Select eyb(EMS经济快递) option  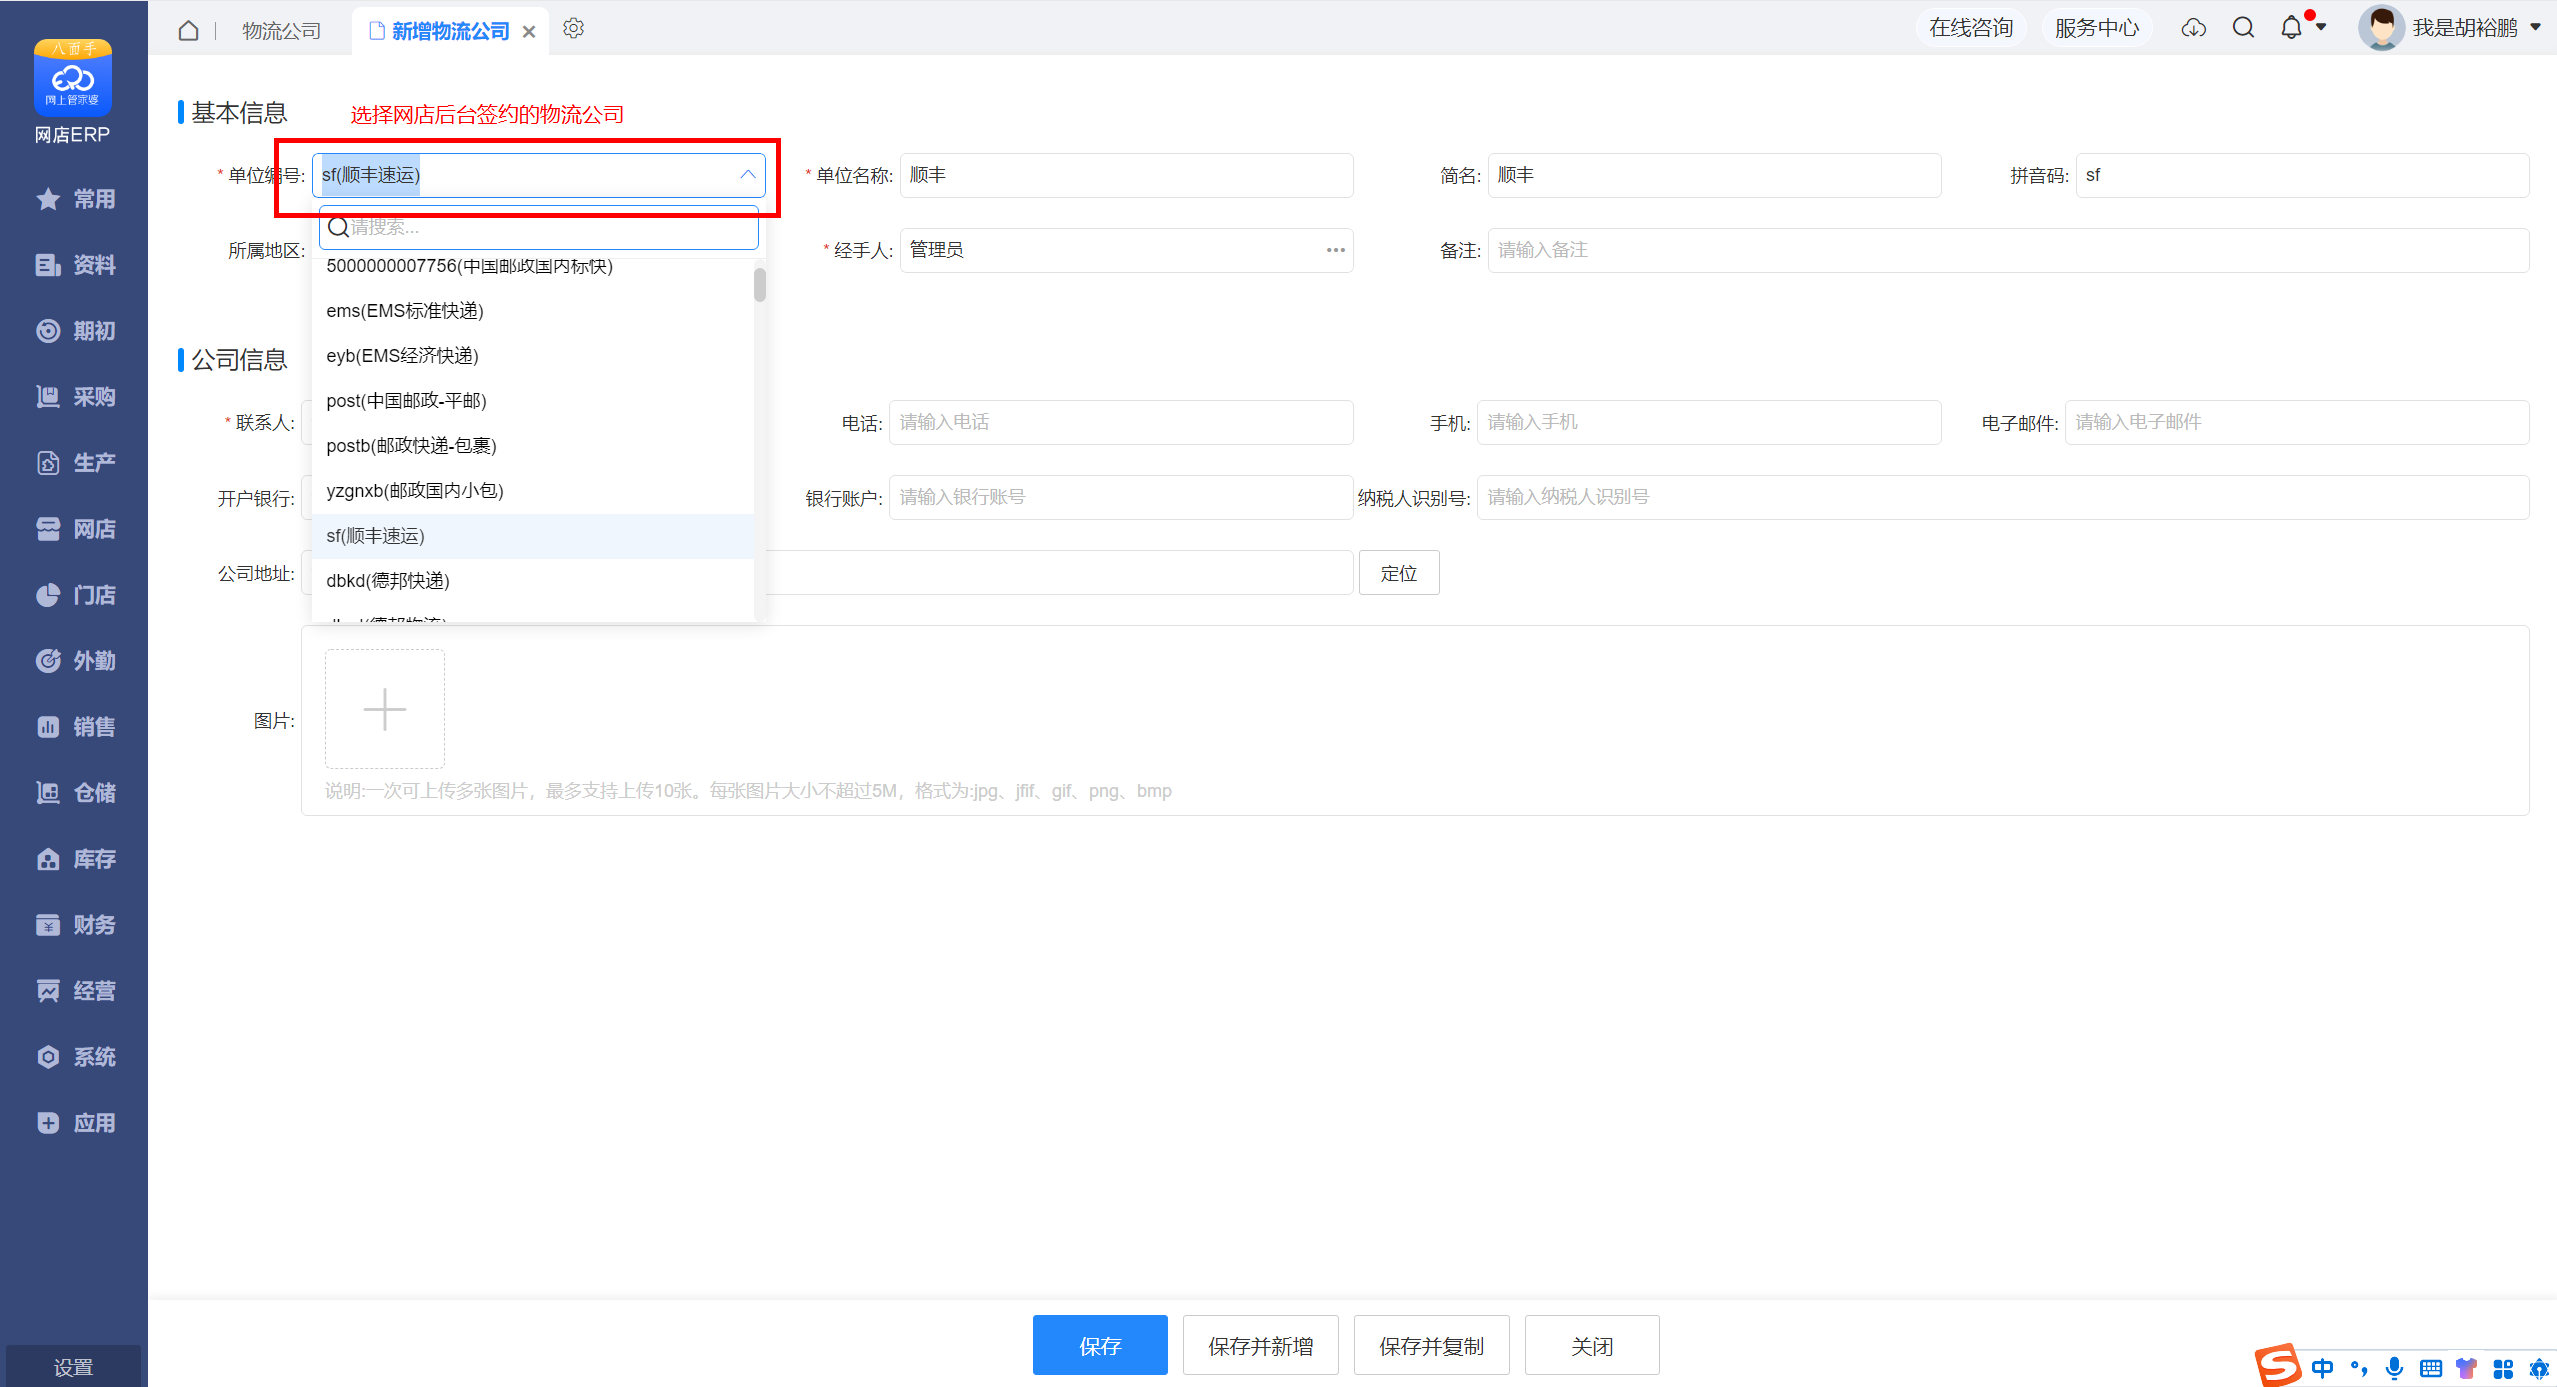[533, 356]
